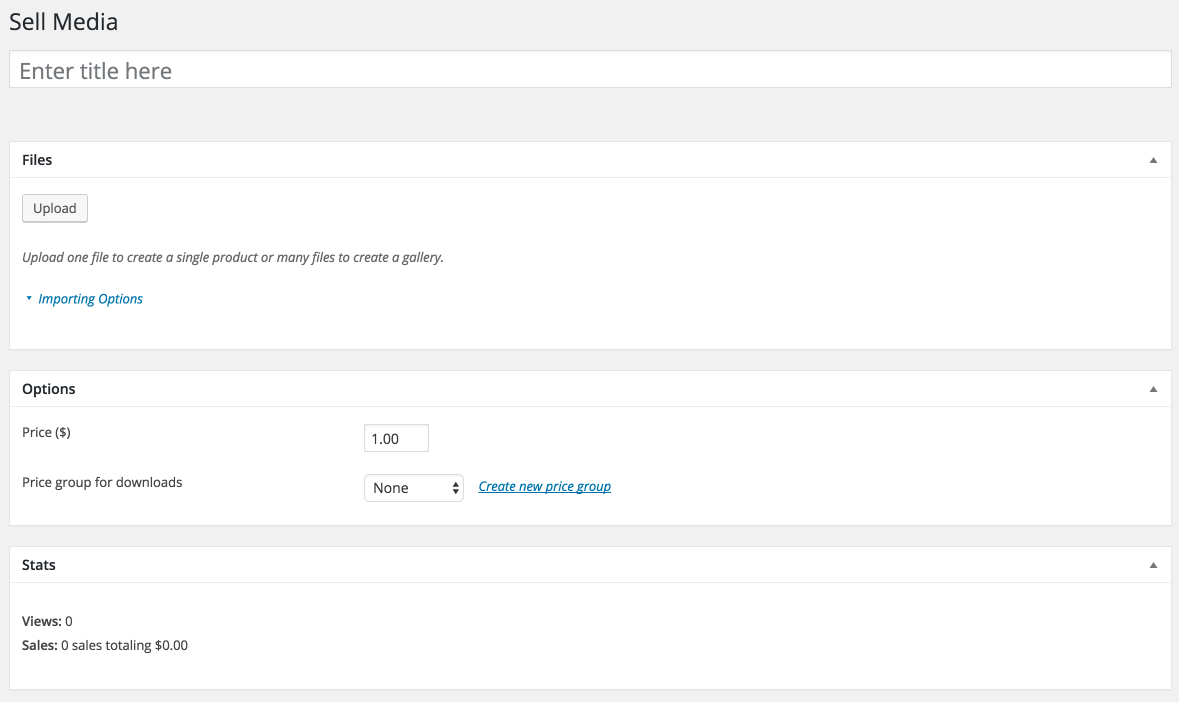Click the Price group for downloads label

click(102, 482)
